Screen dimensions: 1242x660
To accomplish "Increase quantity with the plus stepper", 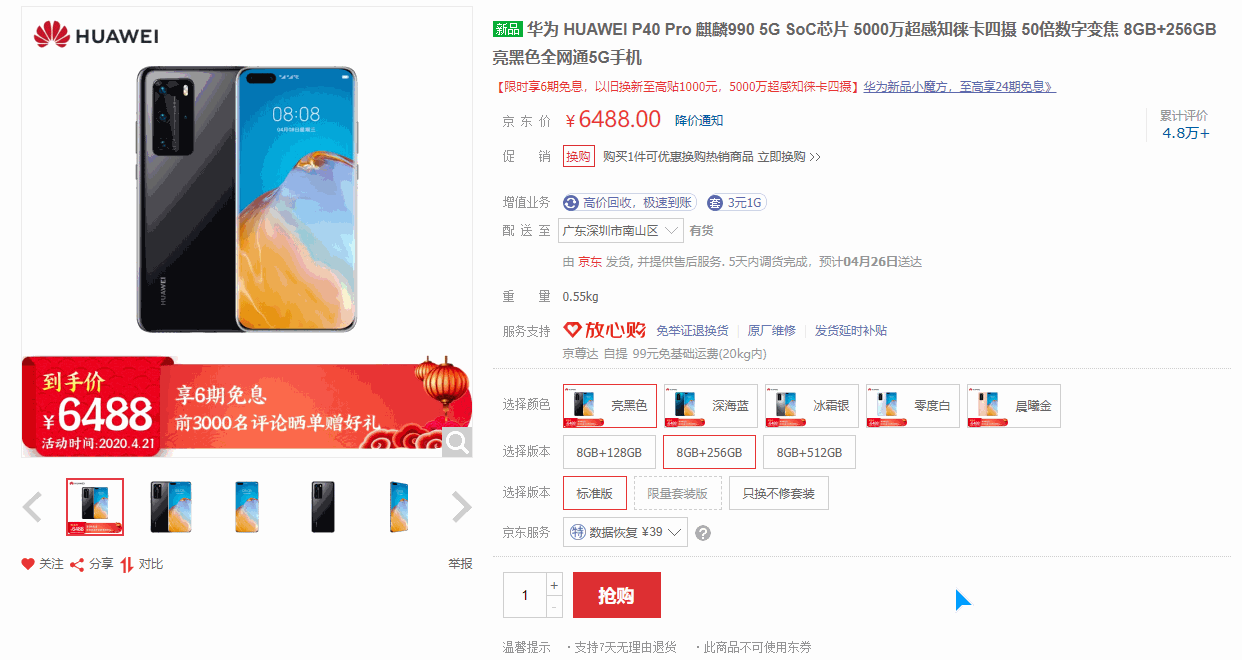I will (554, 585).
